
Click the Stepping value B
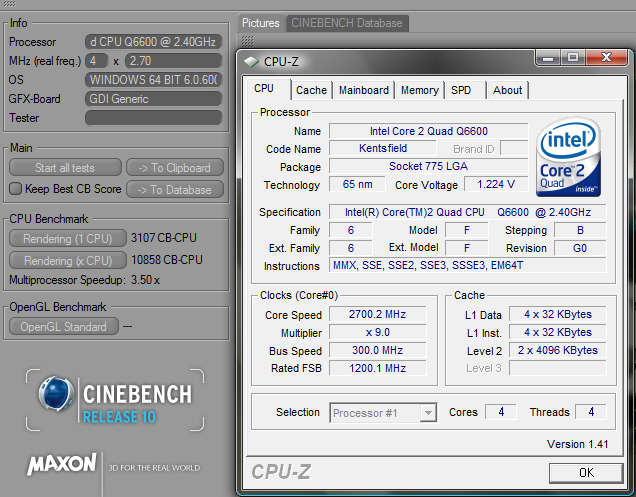(x=580, y=230)
